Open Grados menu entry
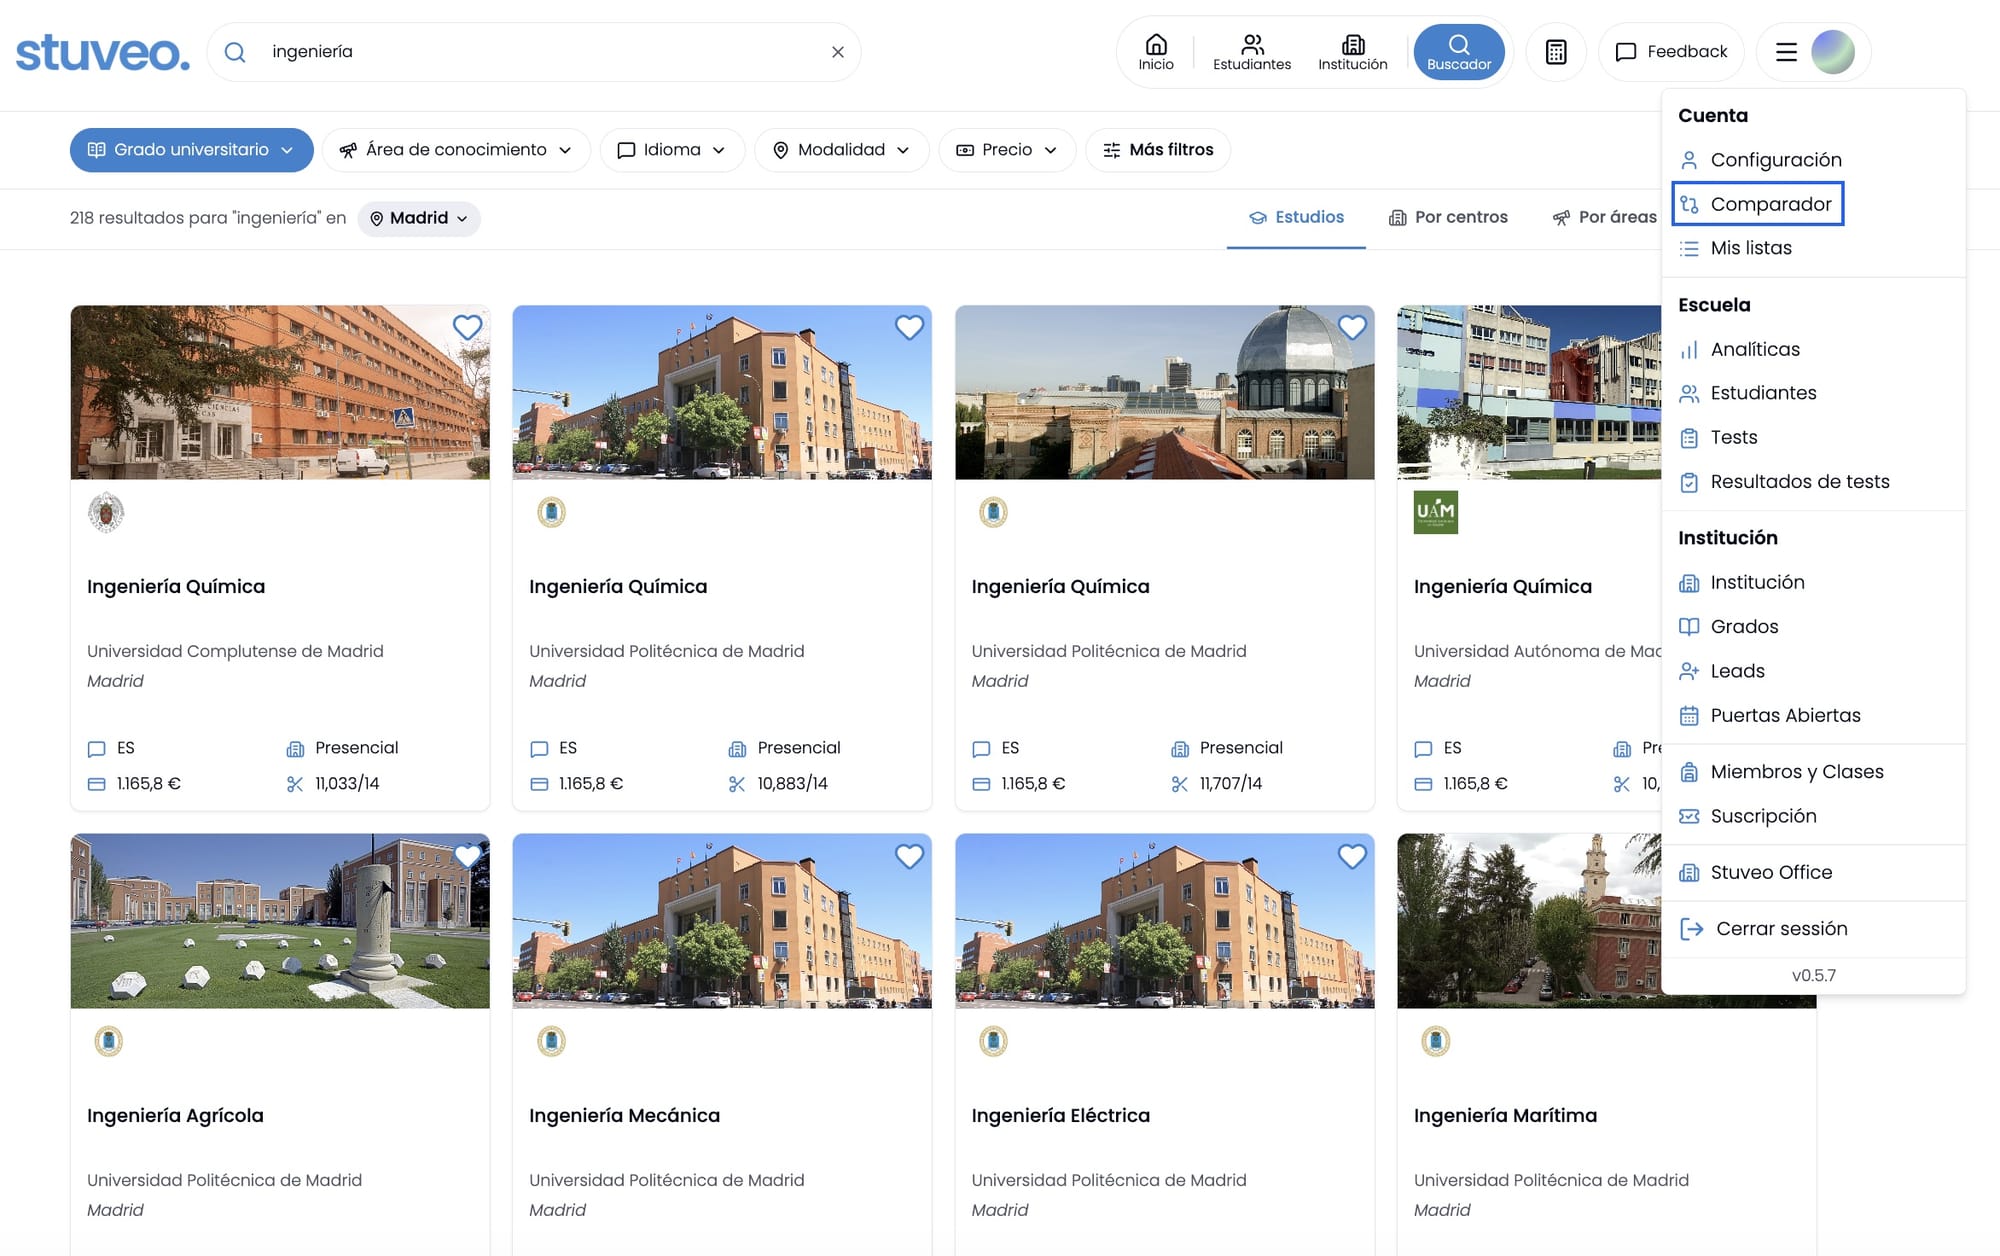The image size is (2000, 1256). coord(1729,627)
